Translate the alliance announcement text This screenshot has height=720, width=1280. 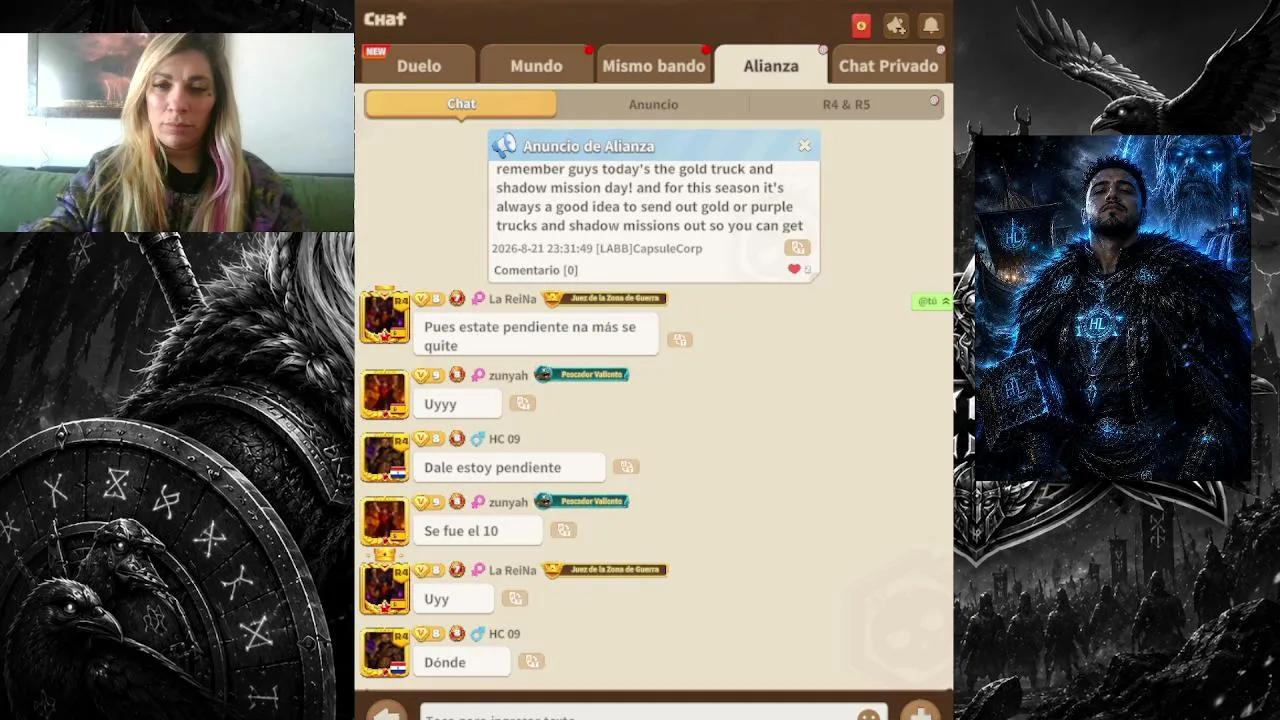[797, 247]
